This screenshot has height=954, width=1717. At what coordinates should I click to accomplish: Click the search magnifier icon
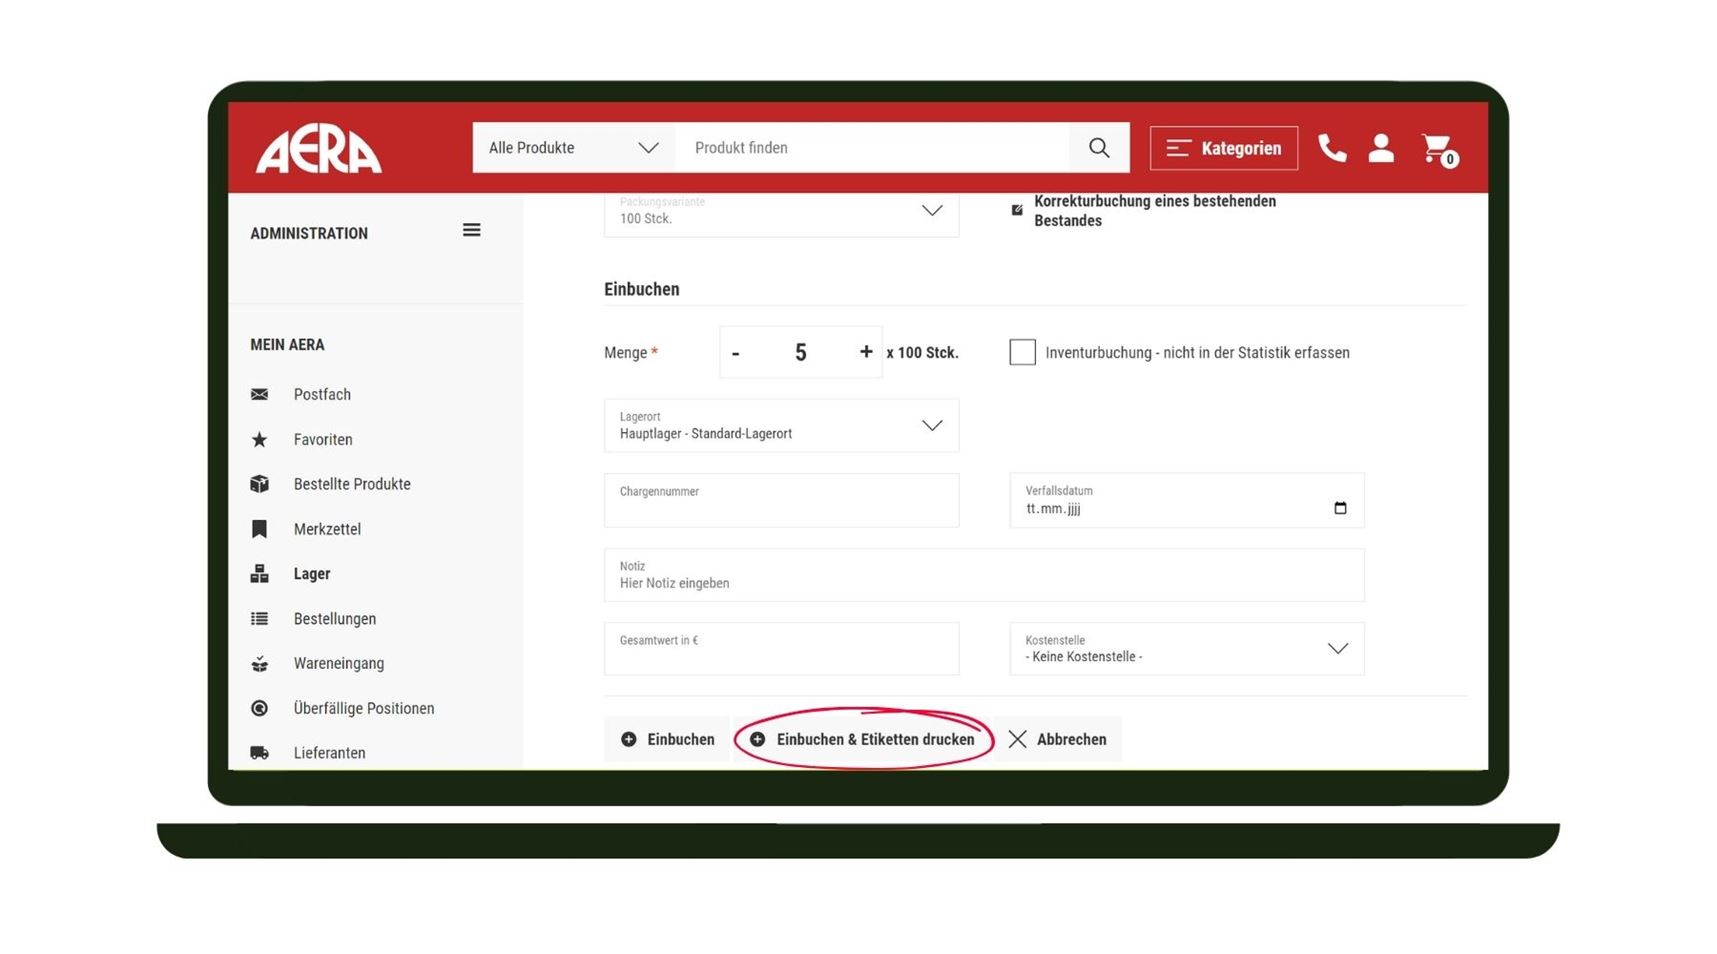[x=1099, y=148]
